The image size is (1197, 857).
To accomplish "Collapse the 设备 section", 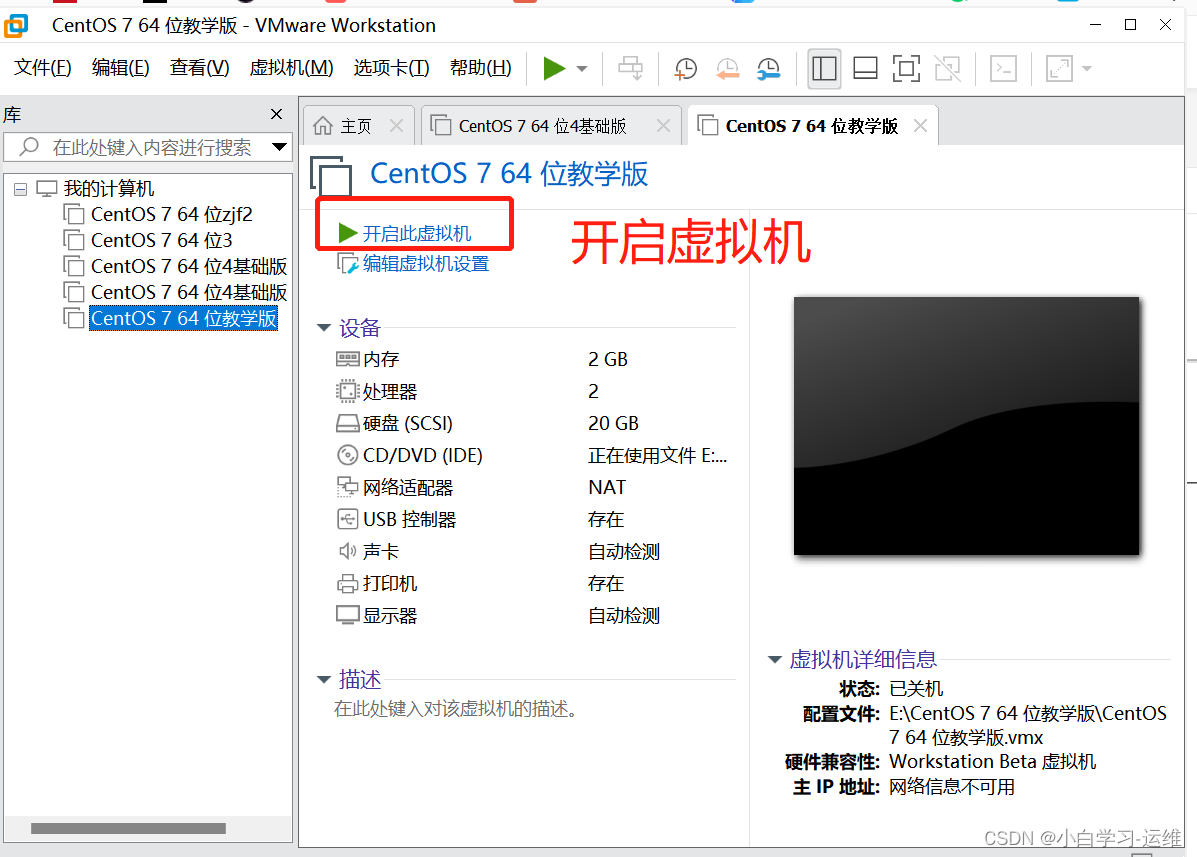I will [x=324, y=328].
